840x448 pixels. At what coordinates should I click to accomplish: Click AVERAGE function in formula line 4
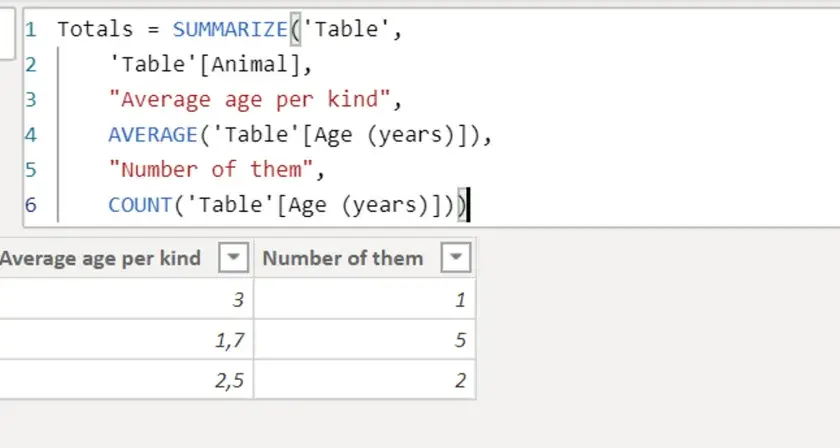(153, 135)
